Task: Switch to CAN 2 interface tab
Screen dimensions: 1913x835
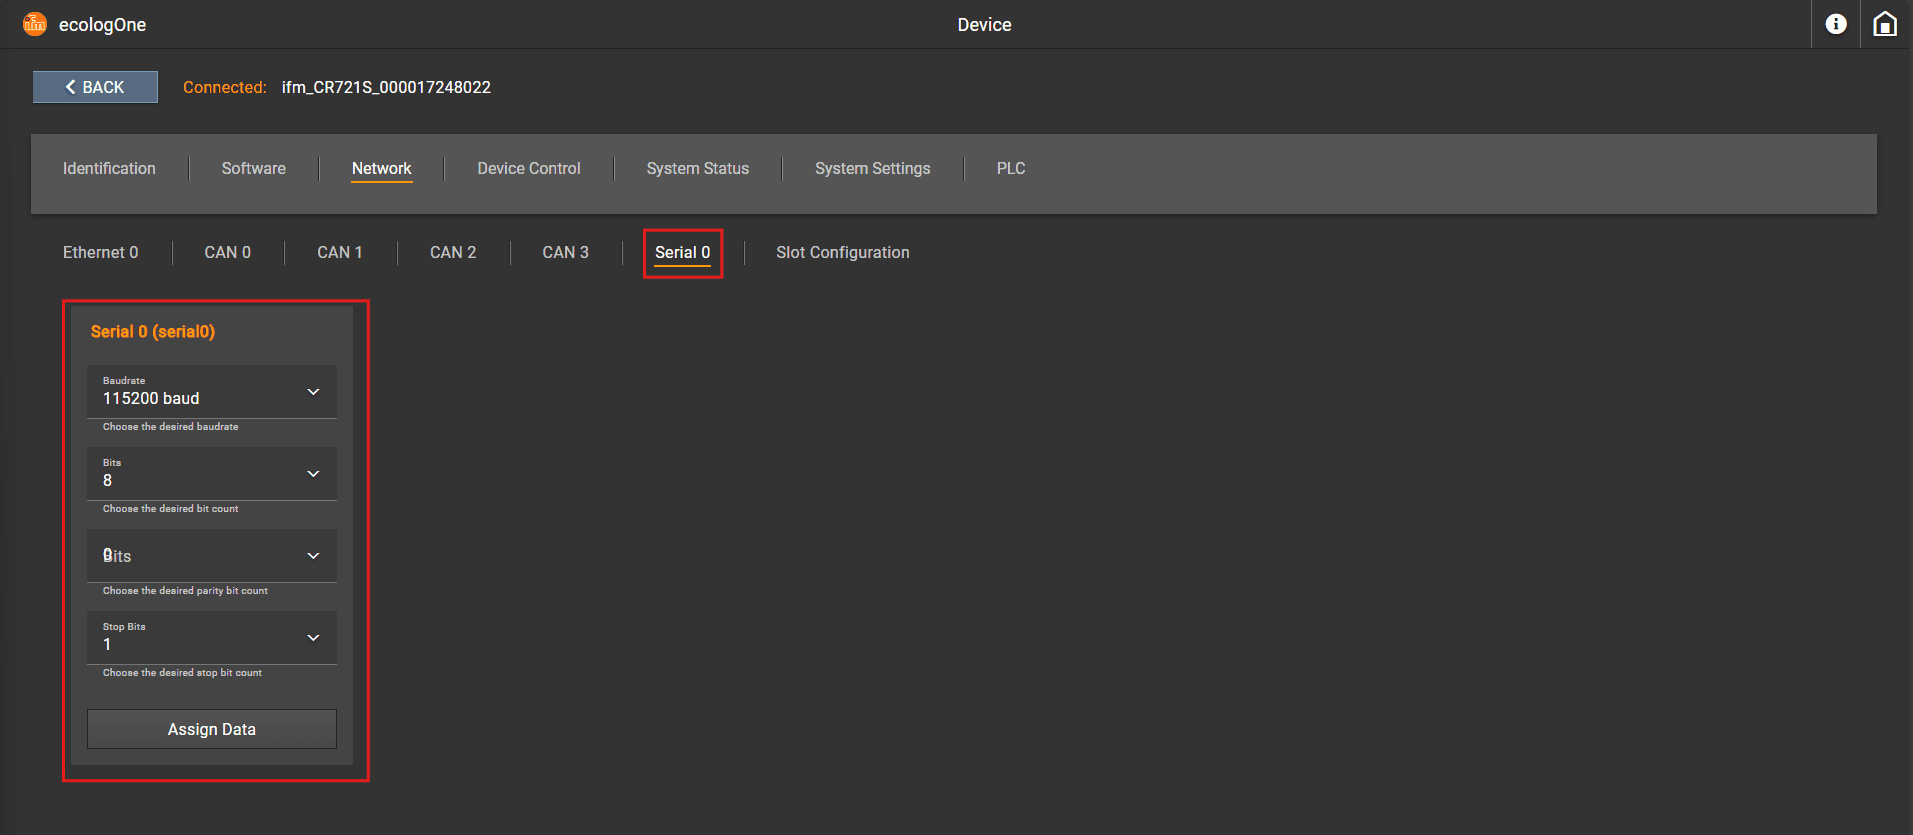Action: click(x=453, y=252)
